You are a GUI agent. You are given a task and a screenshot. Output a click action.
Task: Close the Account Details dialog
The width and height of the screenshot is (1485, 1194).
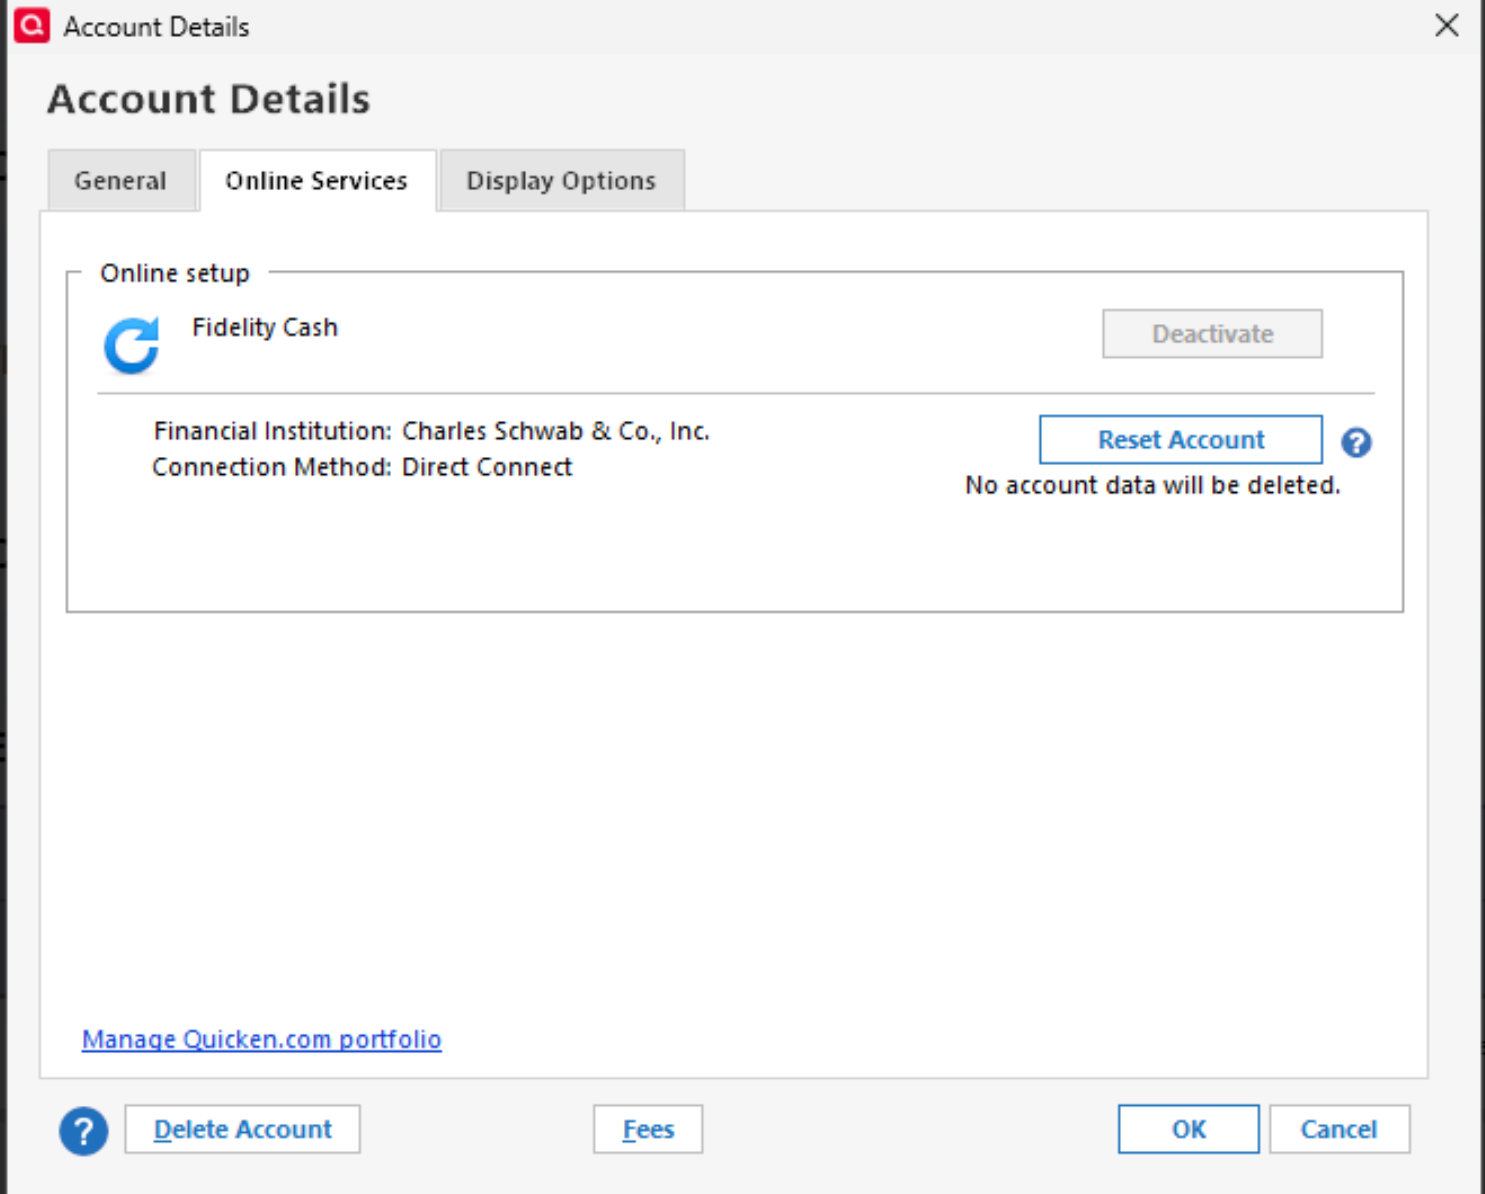1446,25
